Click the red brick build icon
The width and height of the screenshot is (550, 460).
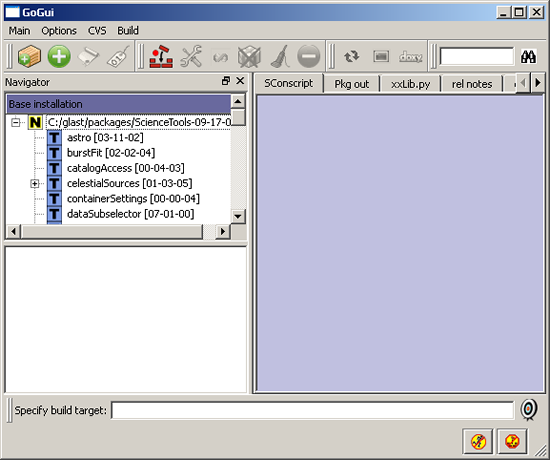[161, 56]
